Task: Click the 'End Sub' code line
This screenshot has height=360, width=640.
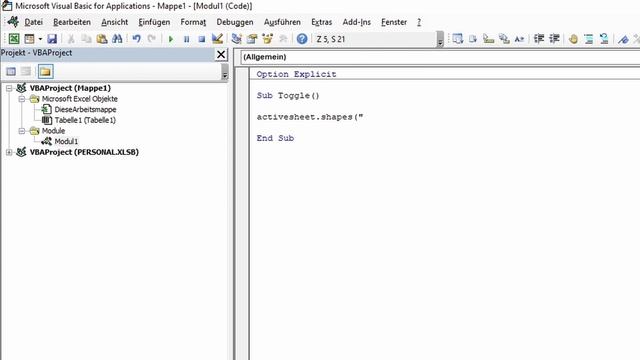Action: 275,138
